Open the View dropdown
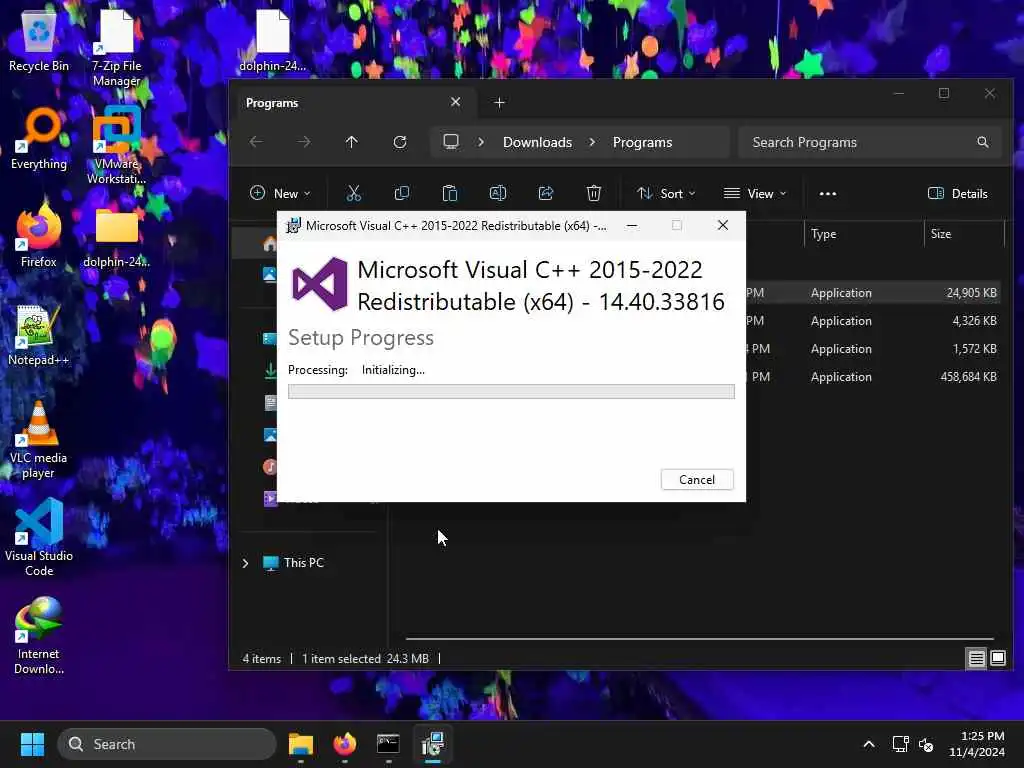The width and height of the screenshot is (1024, 768). click(x=755, y=193)
